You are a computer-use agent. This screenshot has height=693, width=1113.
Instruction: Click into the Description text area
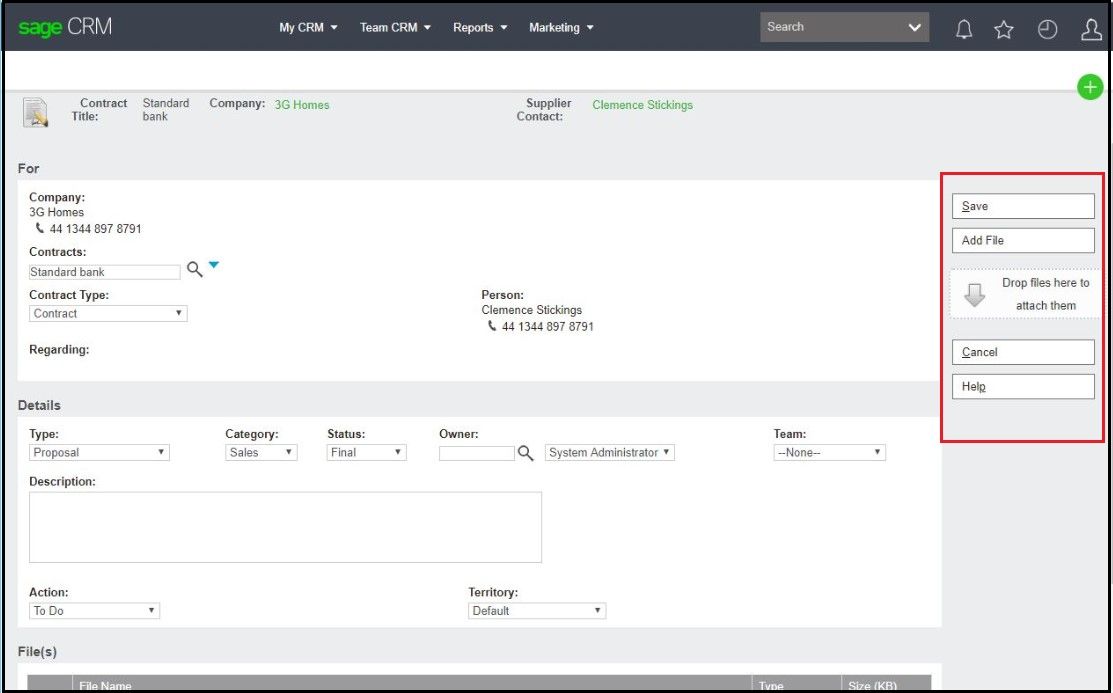point(285,527)
